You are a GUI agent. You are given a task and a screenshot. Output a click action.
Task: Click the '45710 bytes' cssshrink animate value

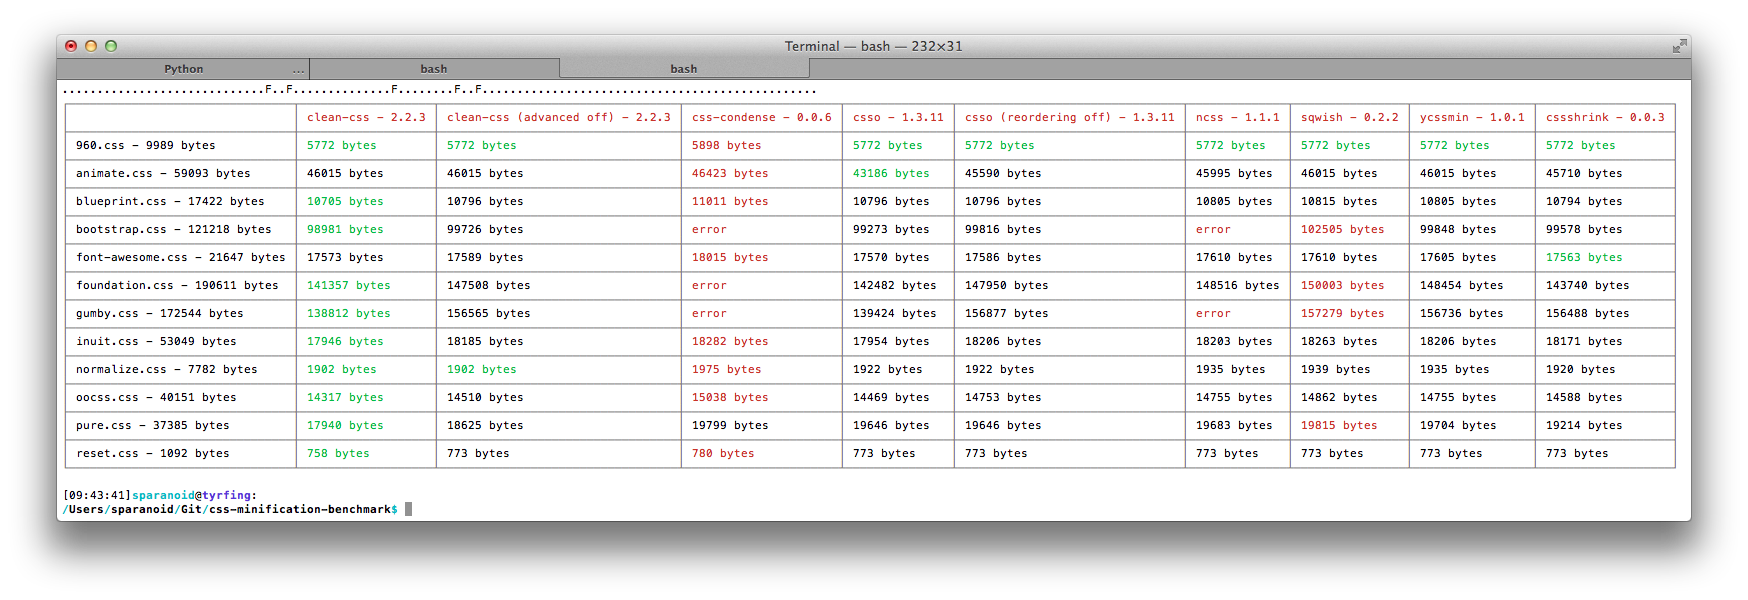(x=1584, y=173)
